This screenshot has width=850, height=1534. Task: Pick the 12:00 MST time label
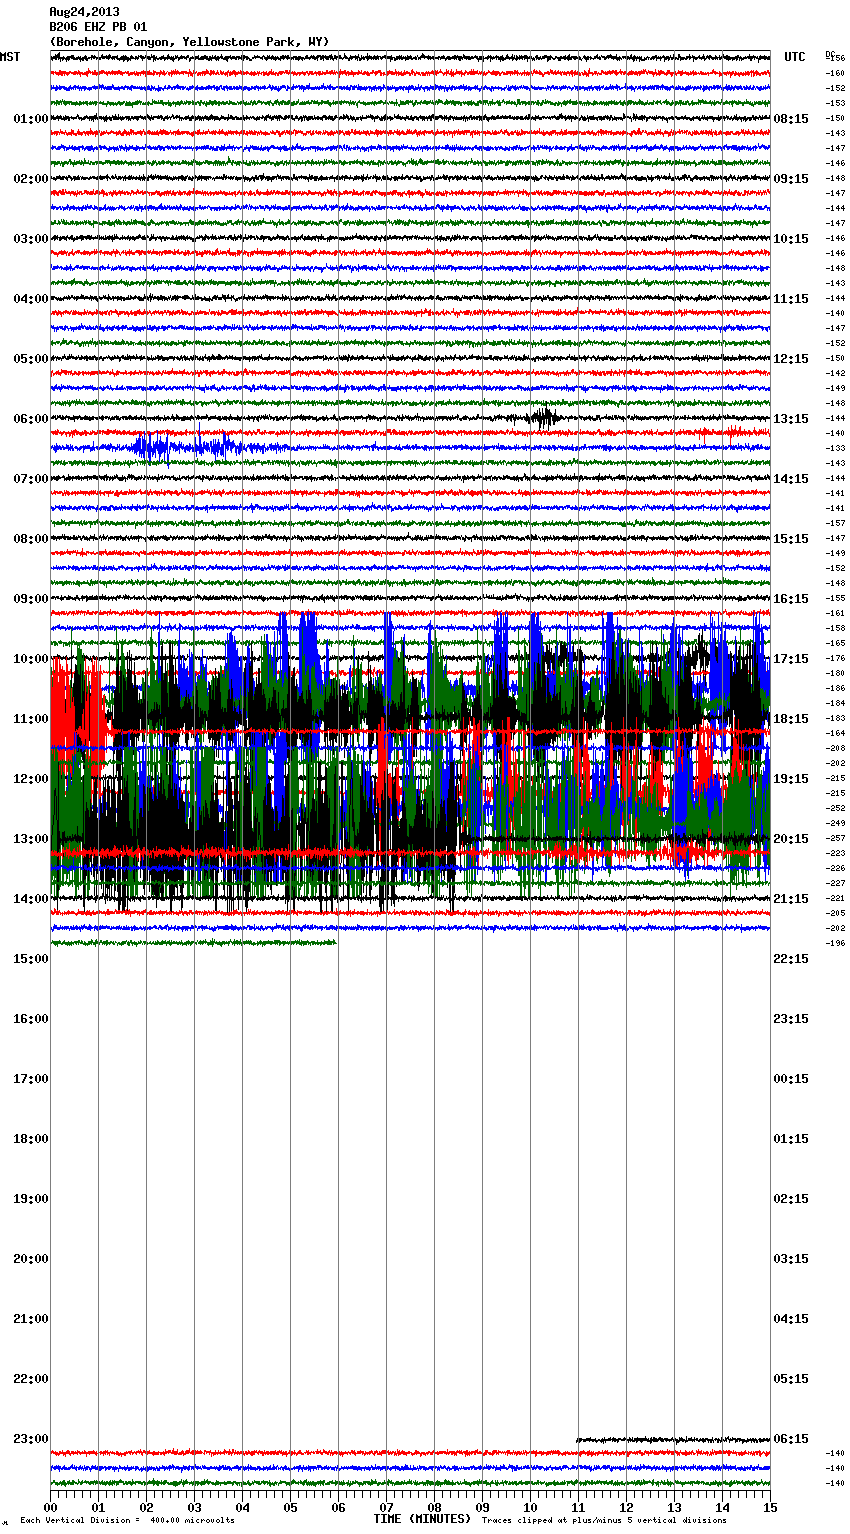31,779
